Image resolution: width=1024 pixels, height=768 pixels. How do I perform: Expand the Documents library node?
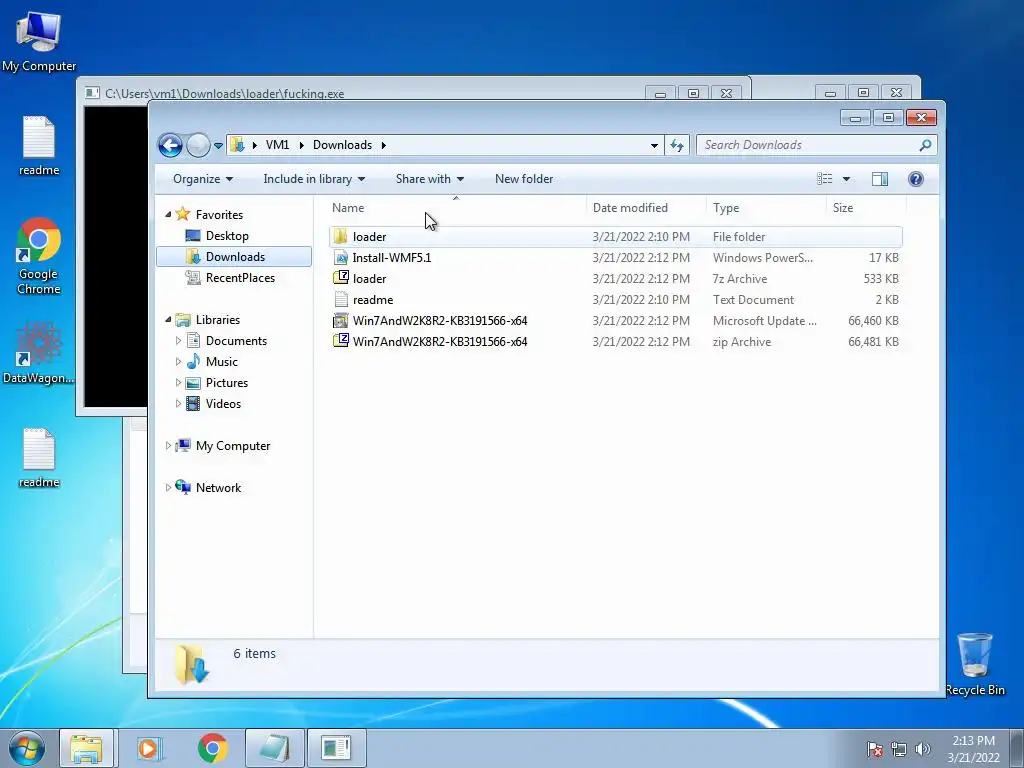click(178, 340)
